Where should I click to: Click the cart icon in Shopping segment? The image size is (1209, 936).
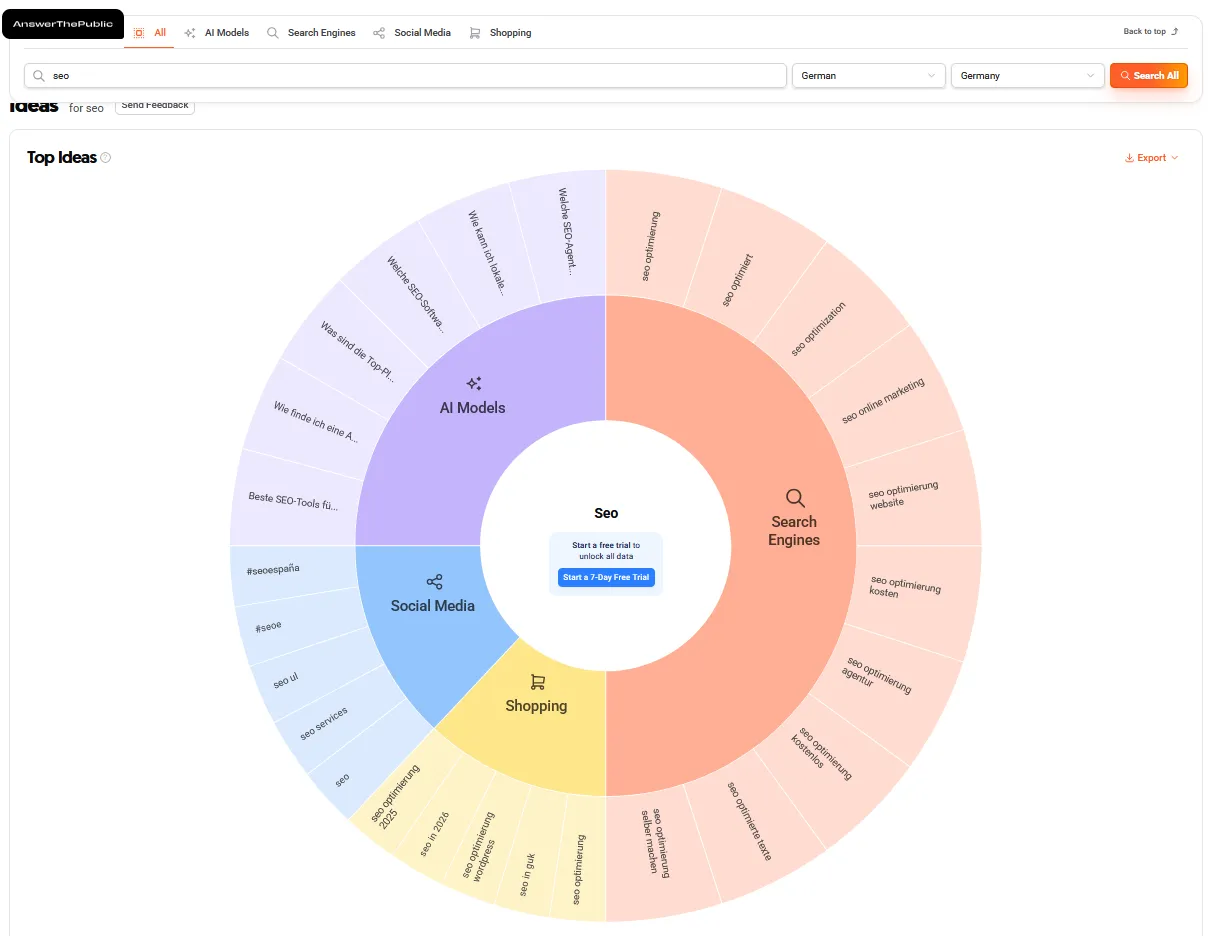(x=537, y=682)
